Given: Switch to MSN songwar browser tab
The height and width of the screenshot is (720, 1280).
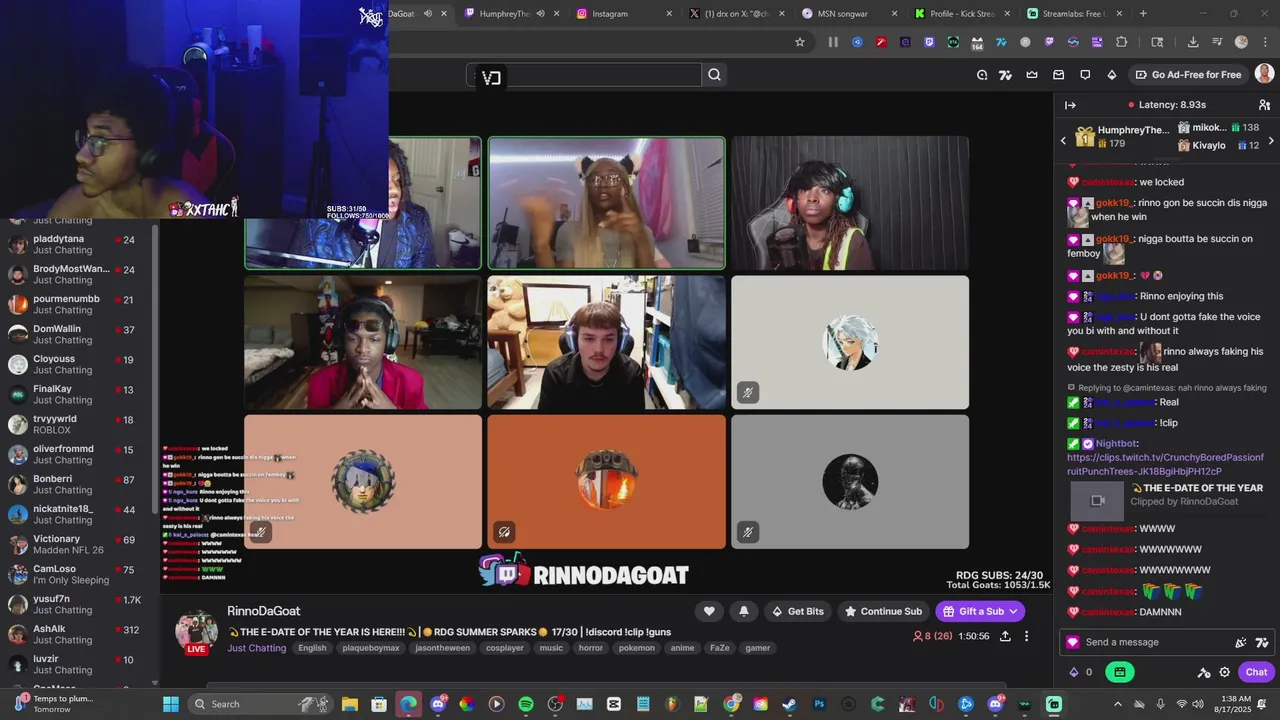Looking at the screenshot, I should coord(850,13).
